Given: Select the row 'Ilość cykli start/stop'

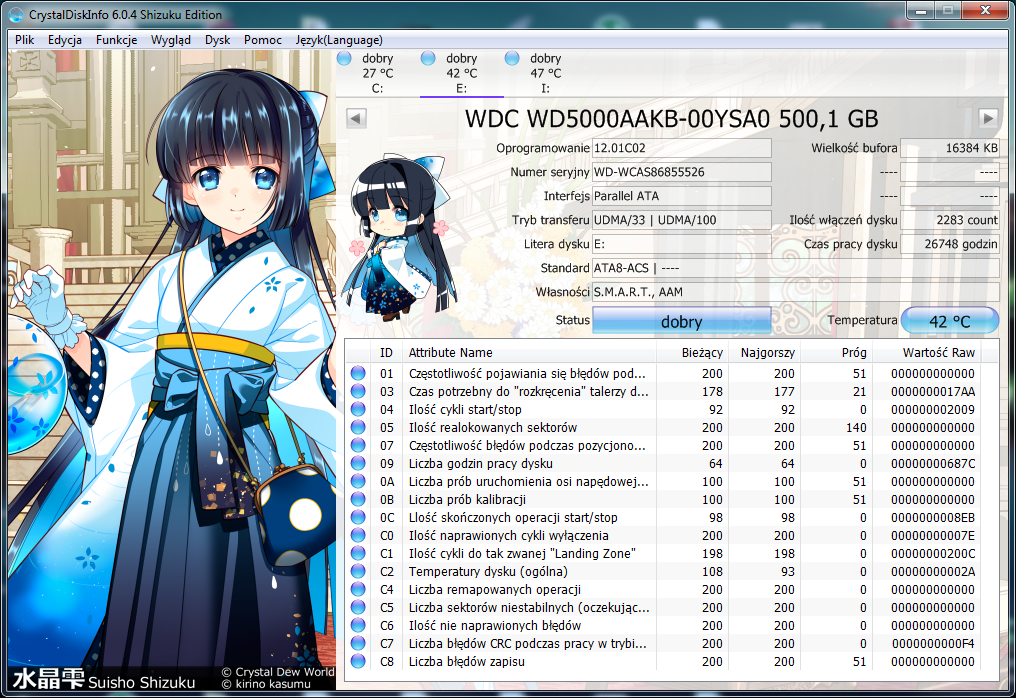Looking at the screenshot, I should pyautogui.click(x=662, y=409).
